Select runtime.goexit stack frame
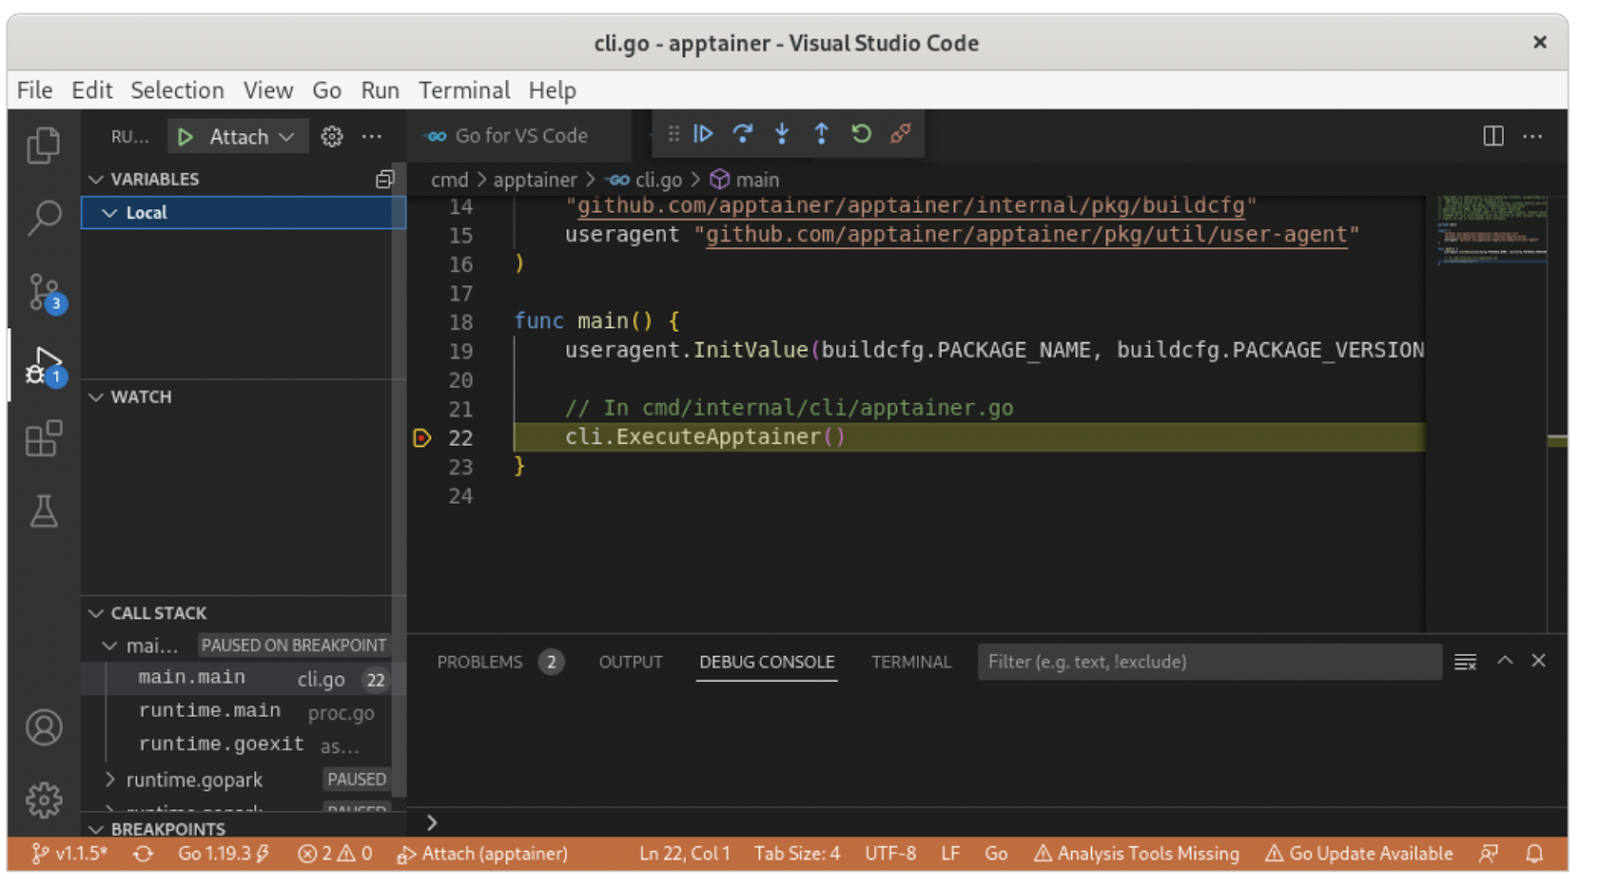This screenshot has height=888, width=1600. [x=243, y=745]
